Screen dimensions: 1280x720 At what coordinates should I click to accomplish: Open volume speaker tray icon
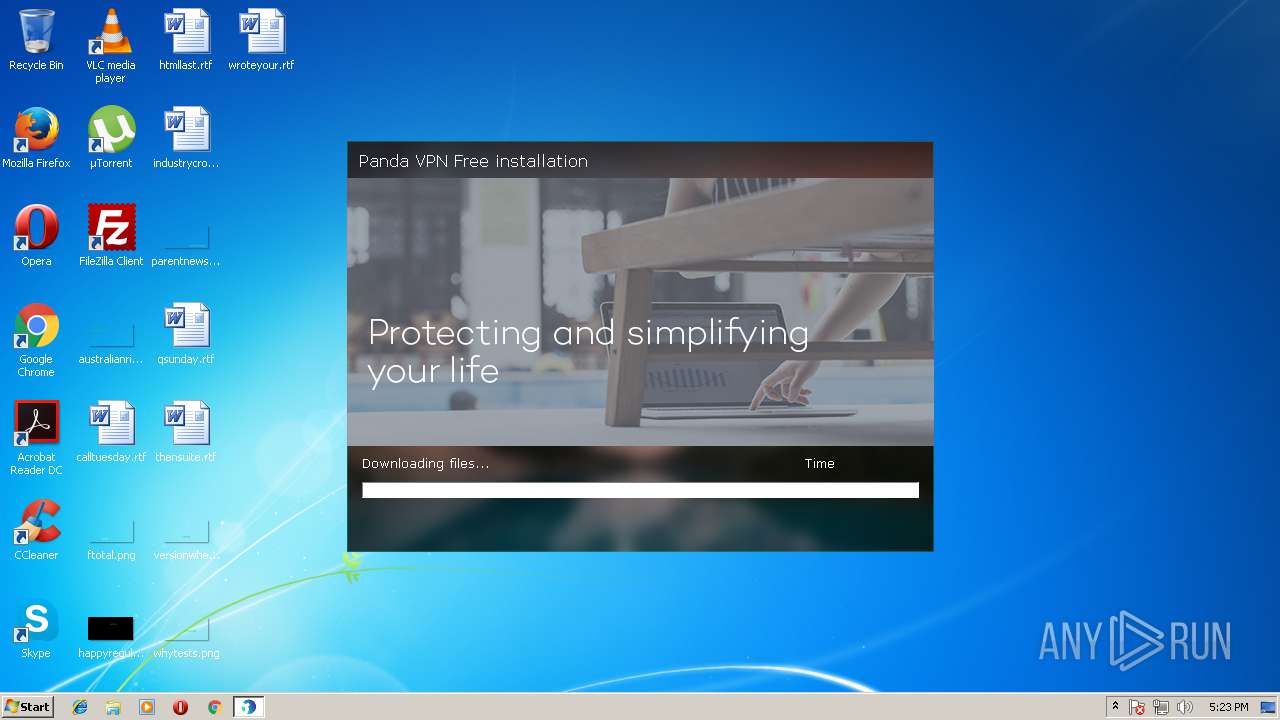[x=1185, y=707]
